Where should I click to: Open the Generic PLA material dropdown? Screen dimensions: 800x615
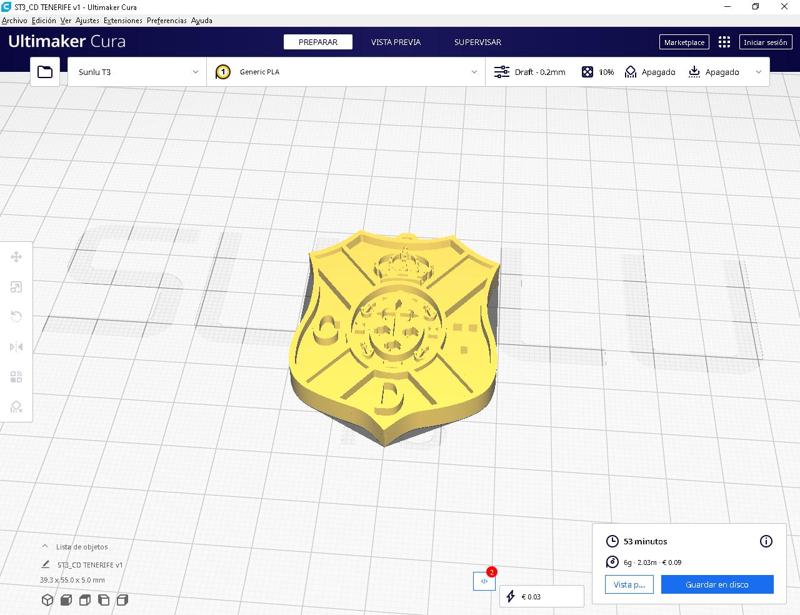coord(346,72)
